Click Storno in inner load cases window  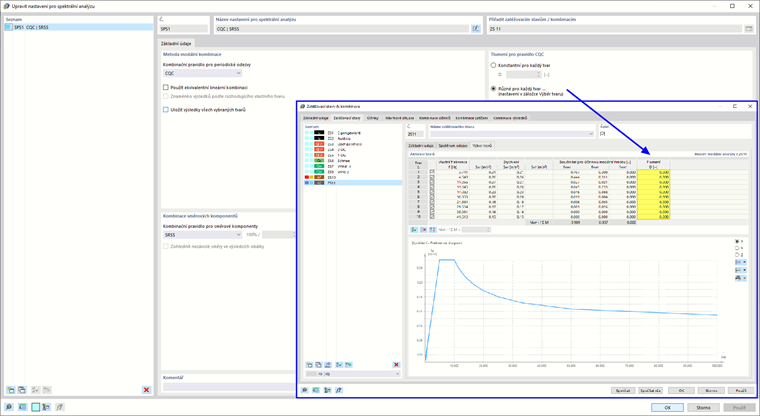coord(711,390)
